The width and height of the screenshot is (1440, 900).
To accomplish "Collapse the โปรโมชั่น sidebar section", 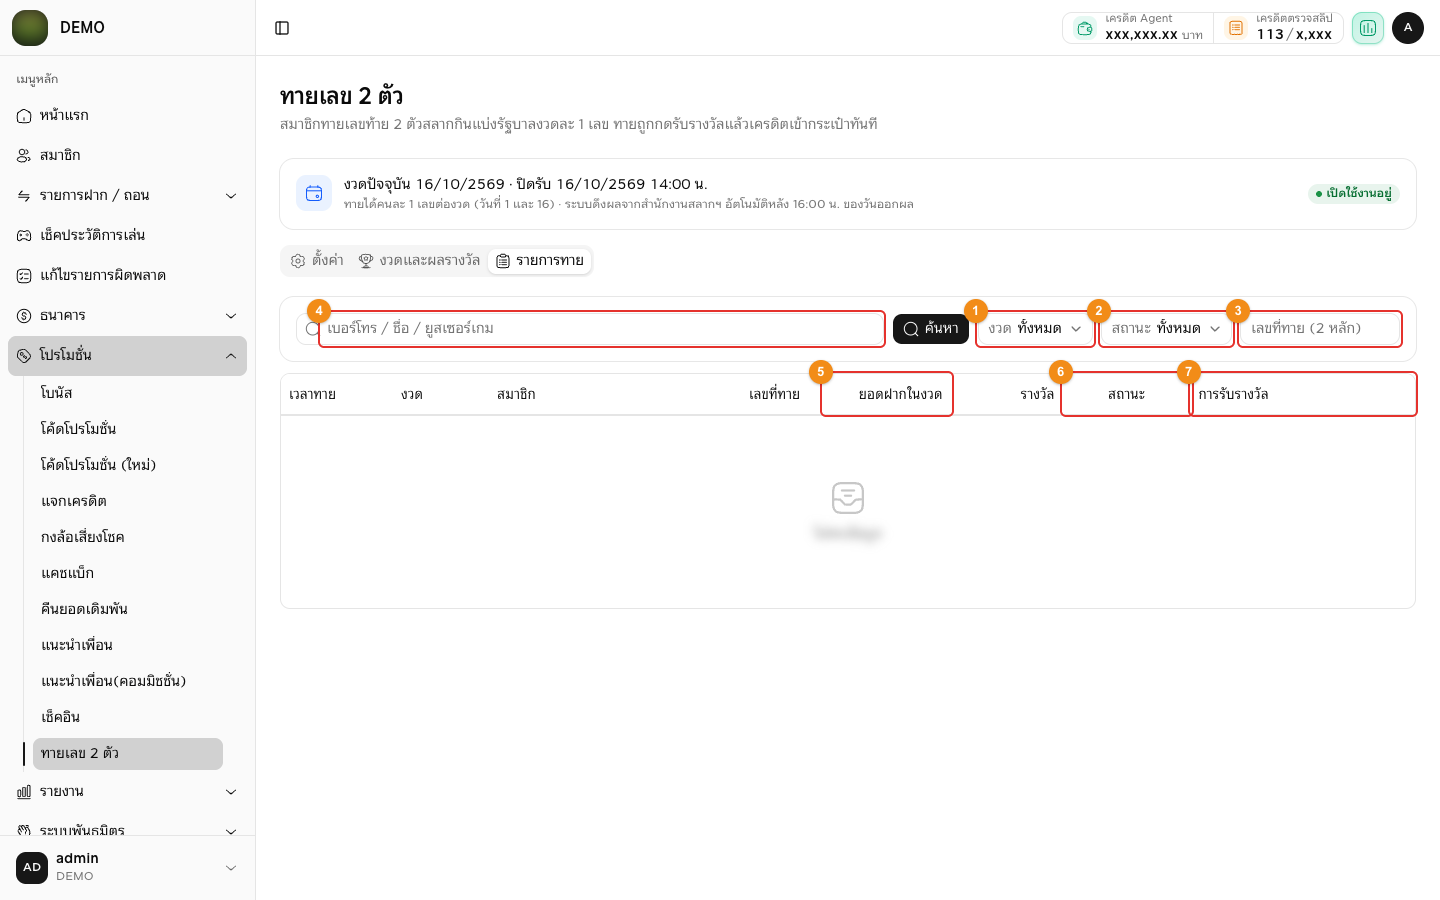I will 128,356.
